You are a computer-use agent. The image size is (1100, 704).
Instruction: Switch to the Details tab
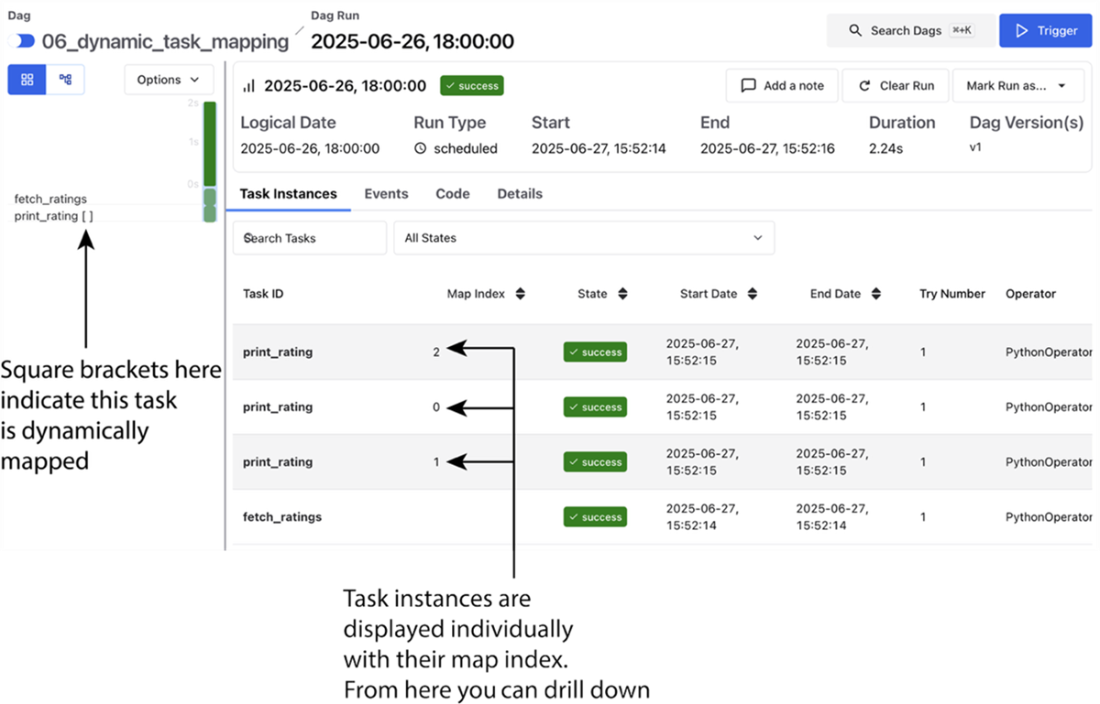click(520, 194)
